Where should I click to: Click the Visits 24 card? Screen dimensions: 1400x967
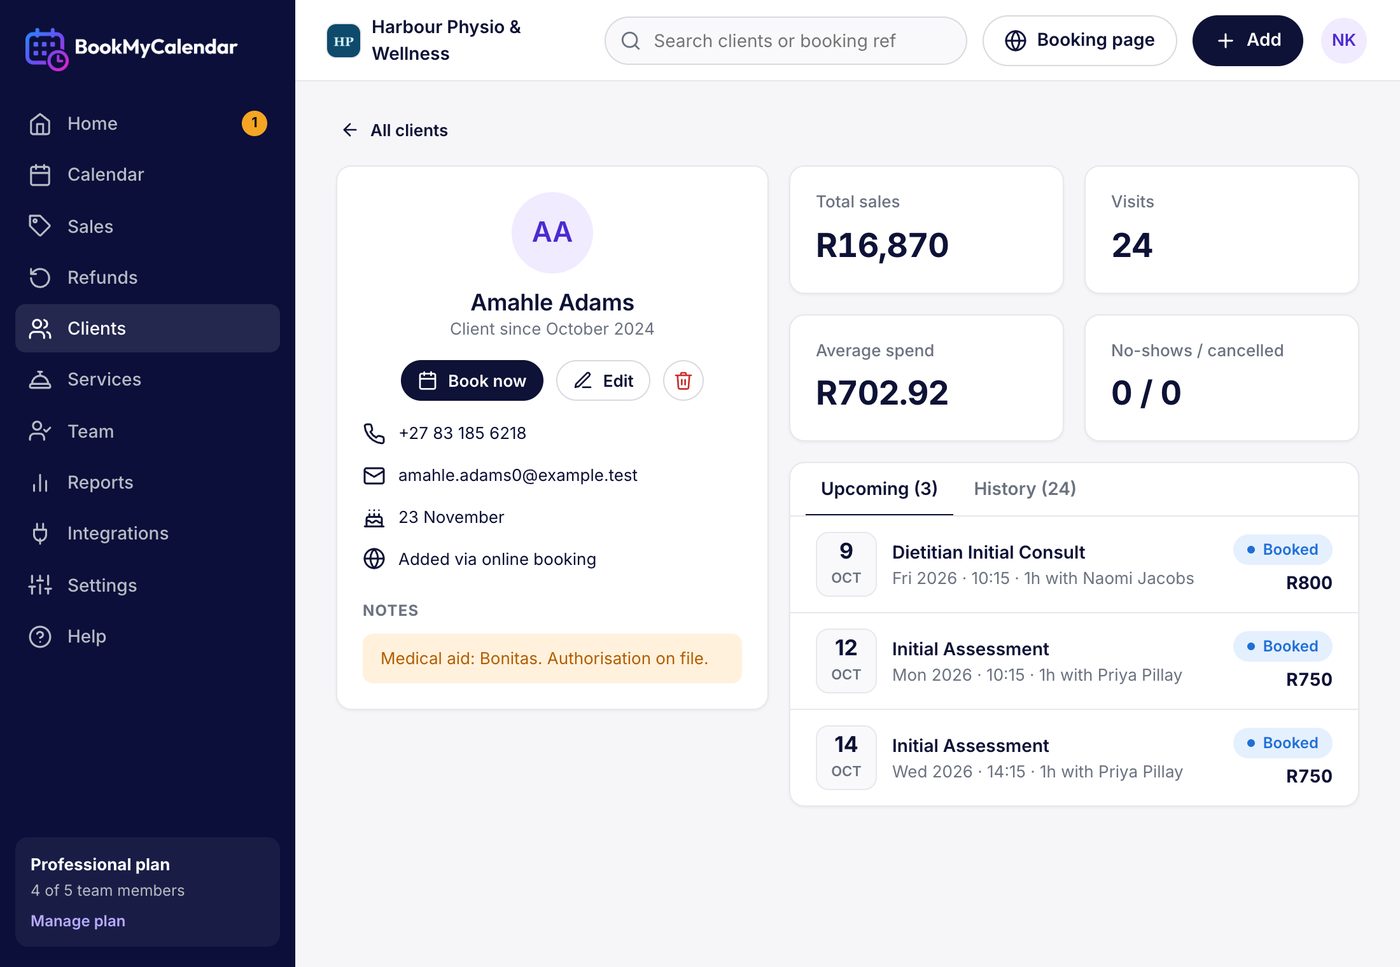1222,230
